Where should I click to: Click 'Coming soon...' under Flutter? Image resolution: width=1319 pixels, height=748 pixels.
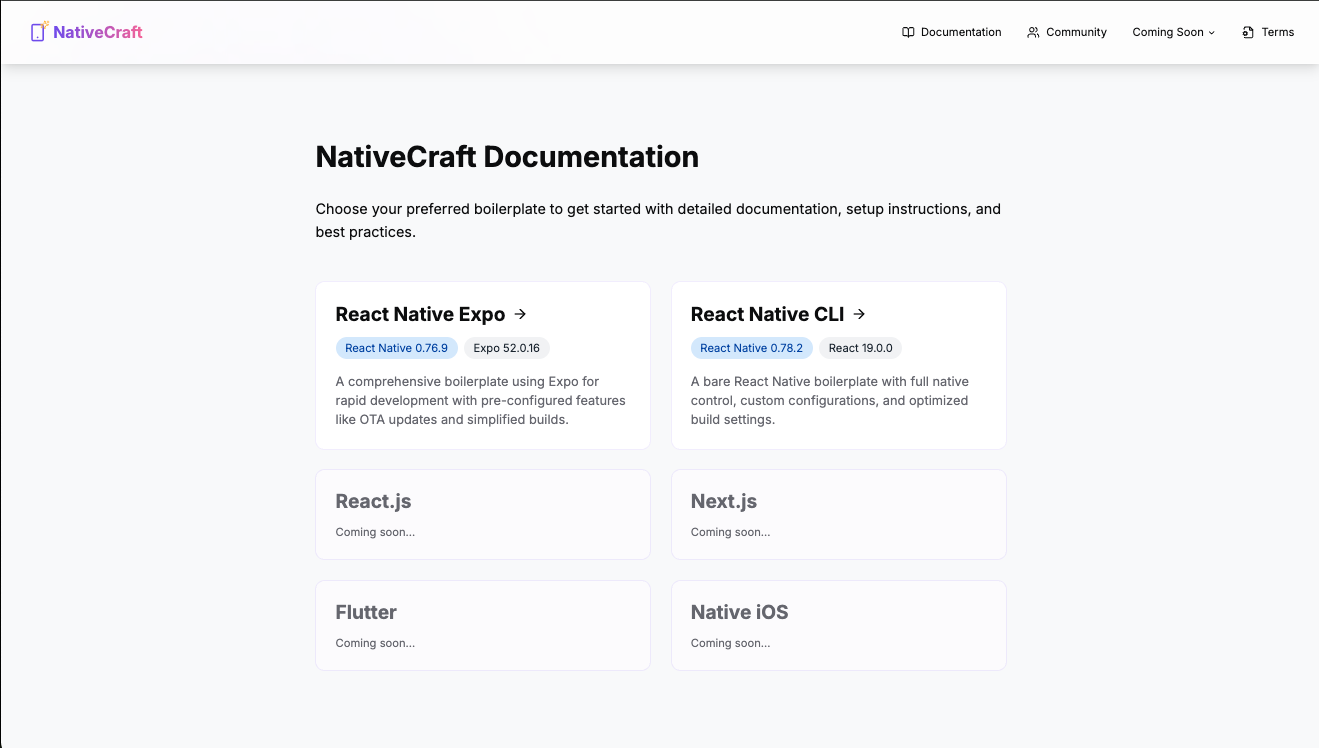(x=375, y=643)
